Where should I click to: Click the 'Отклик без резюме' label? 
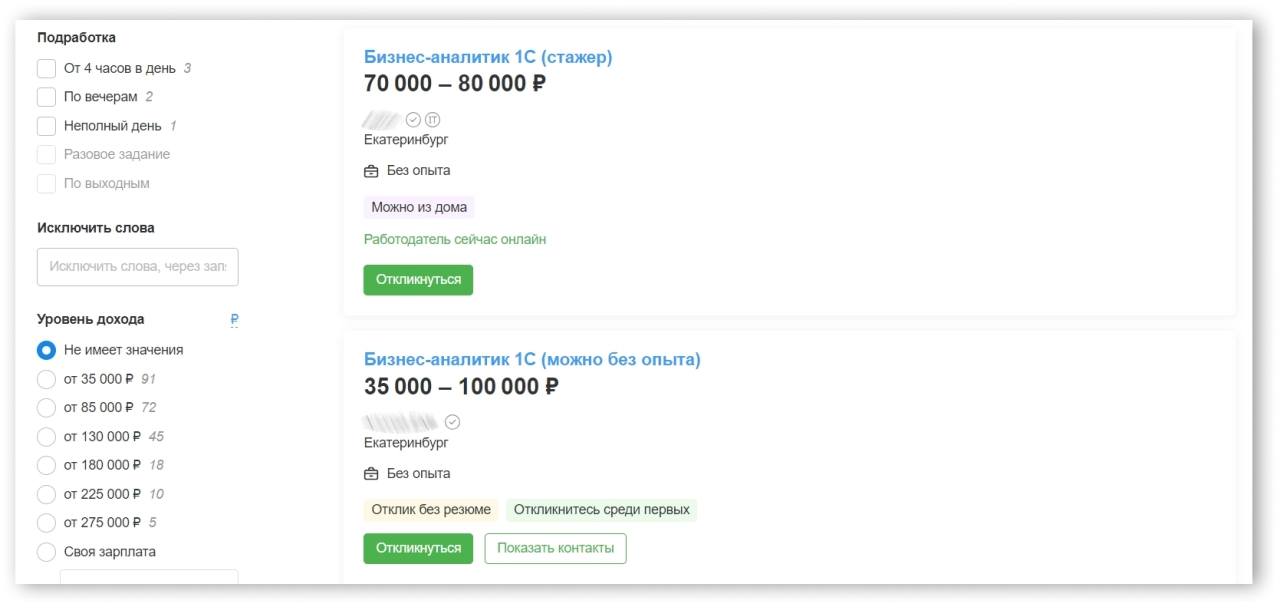click(431, 510)
